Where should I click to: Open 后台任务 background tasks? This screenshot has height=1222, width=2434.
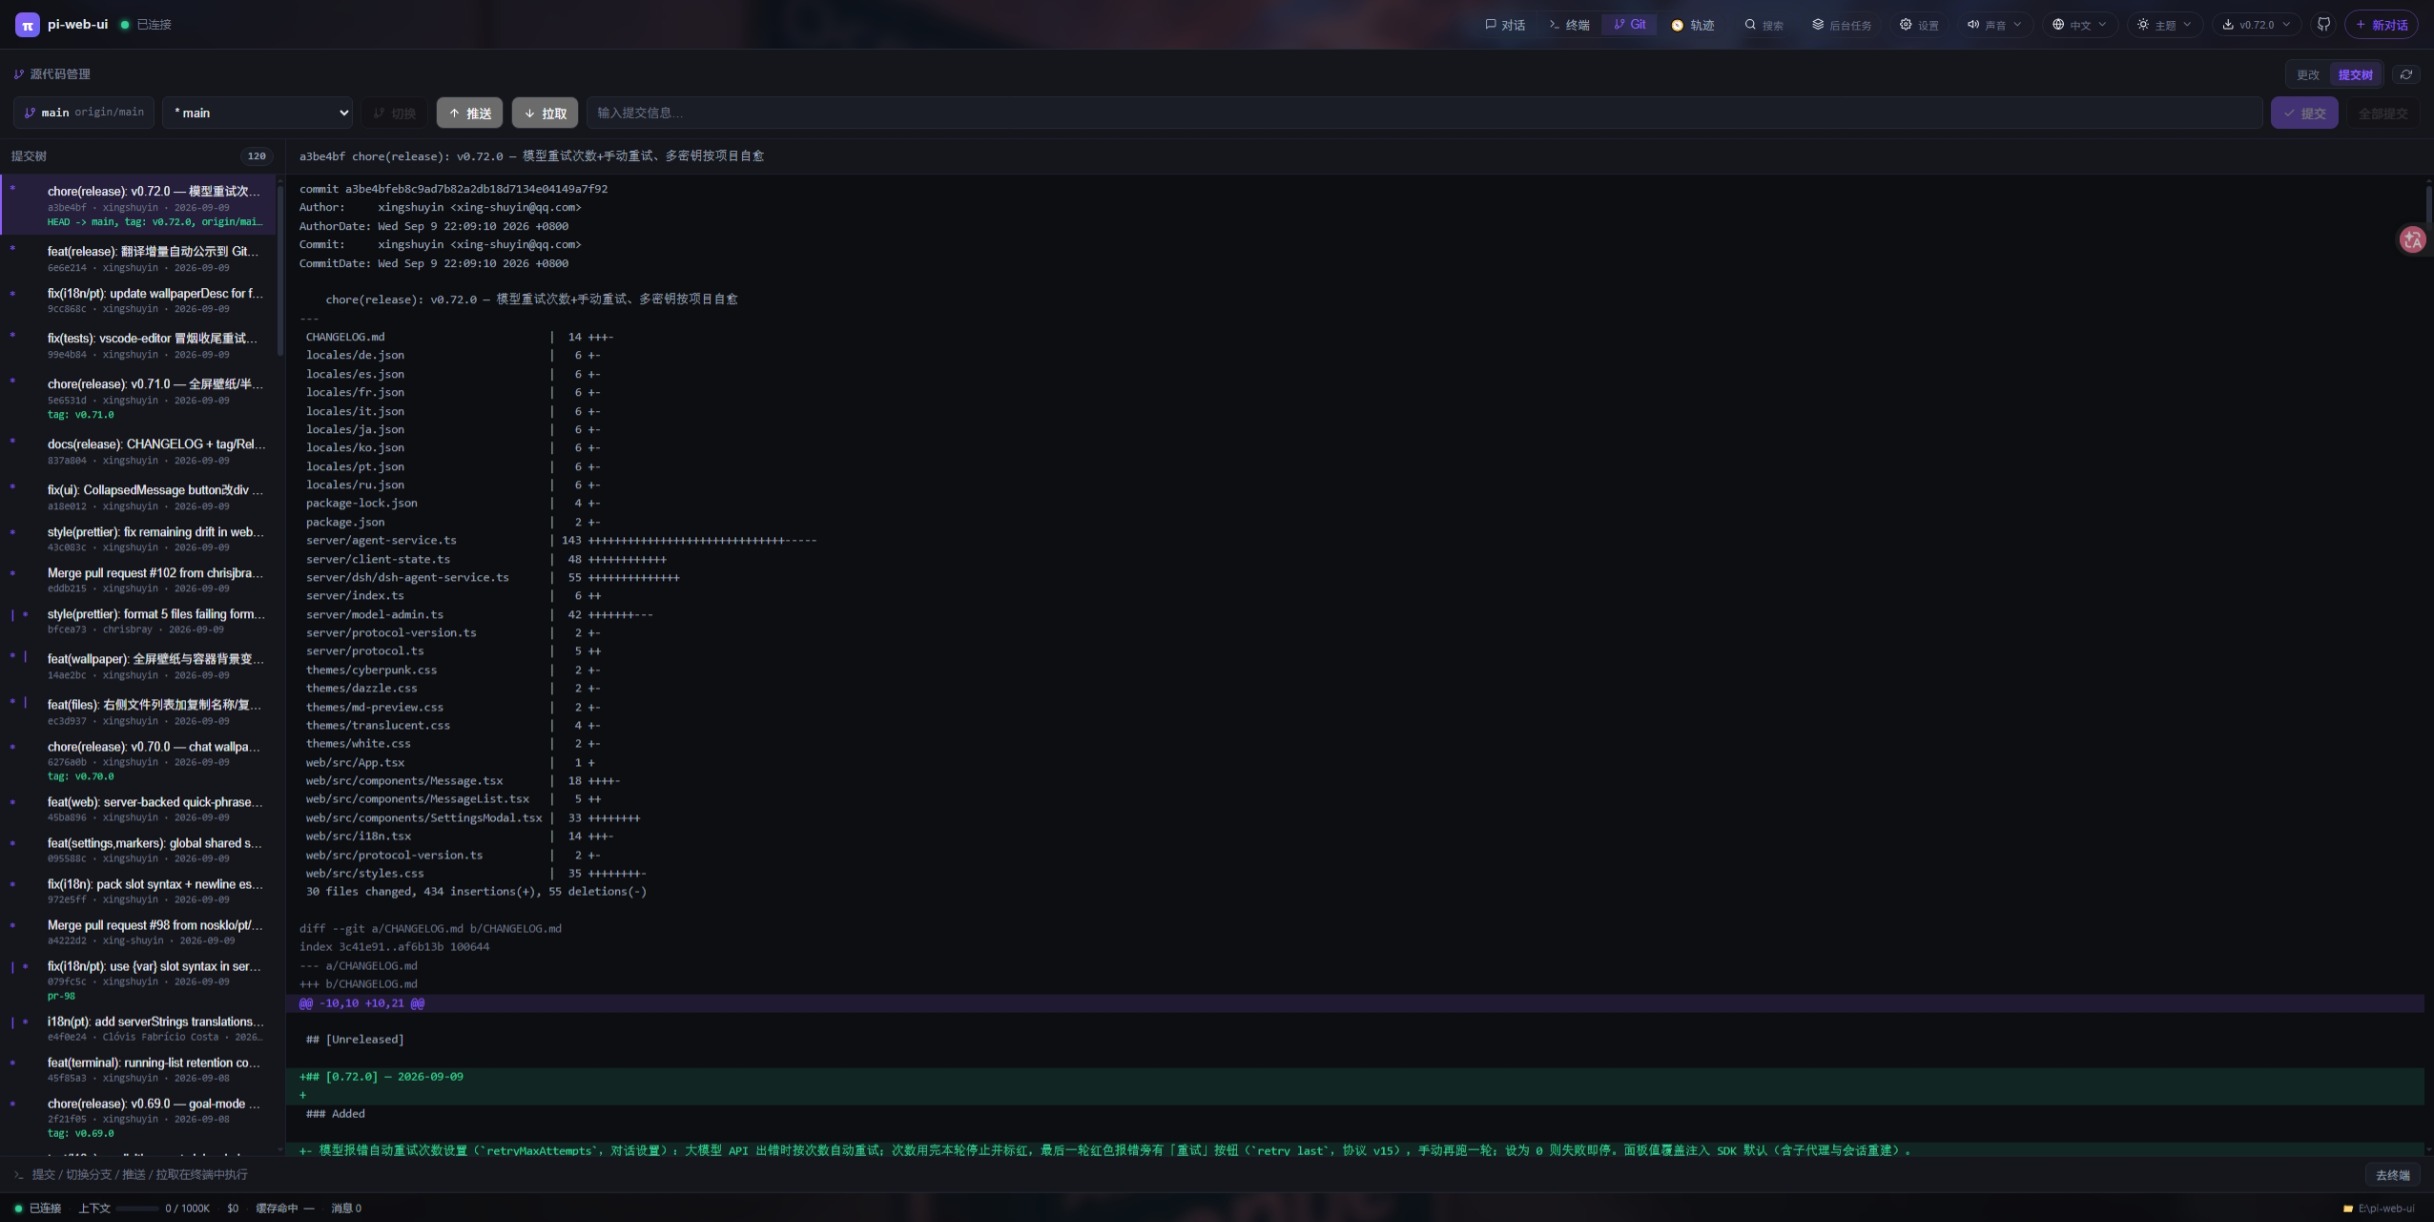click(1841, 25)
